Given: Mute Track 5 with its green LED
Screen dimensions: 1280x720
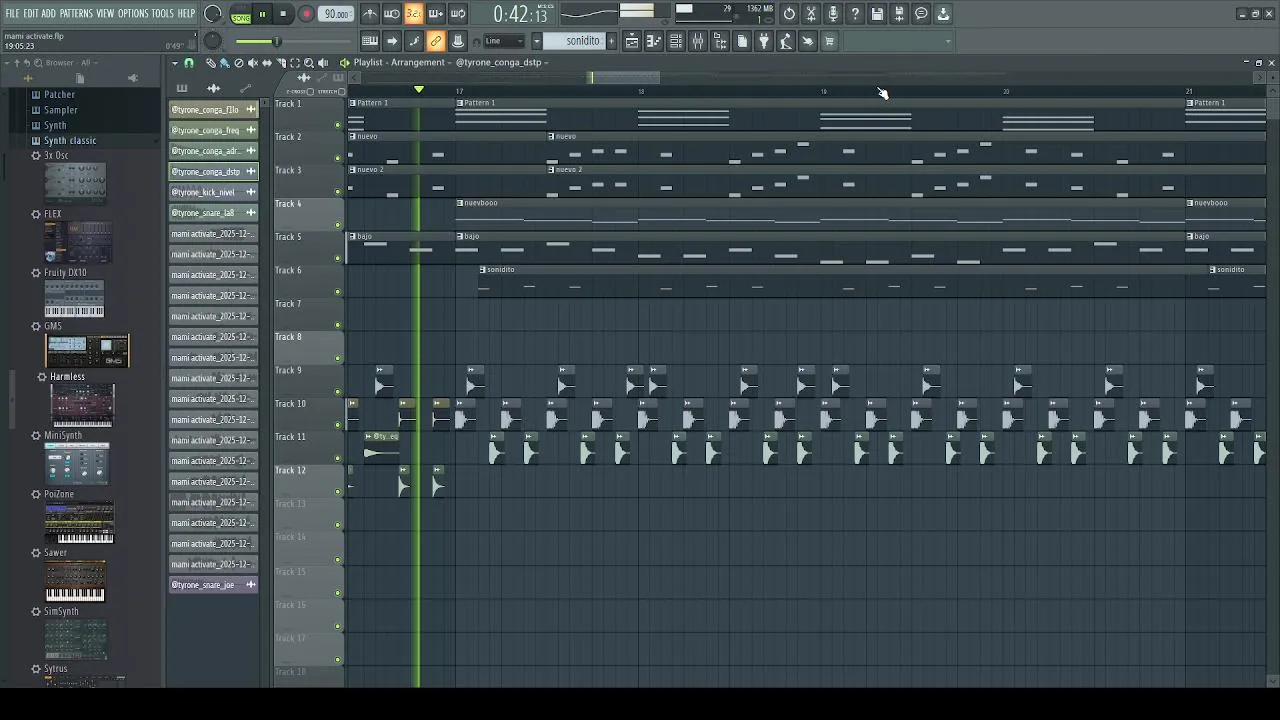Looking at the screenshot, I should [x=338, y=258].
